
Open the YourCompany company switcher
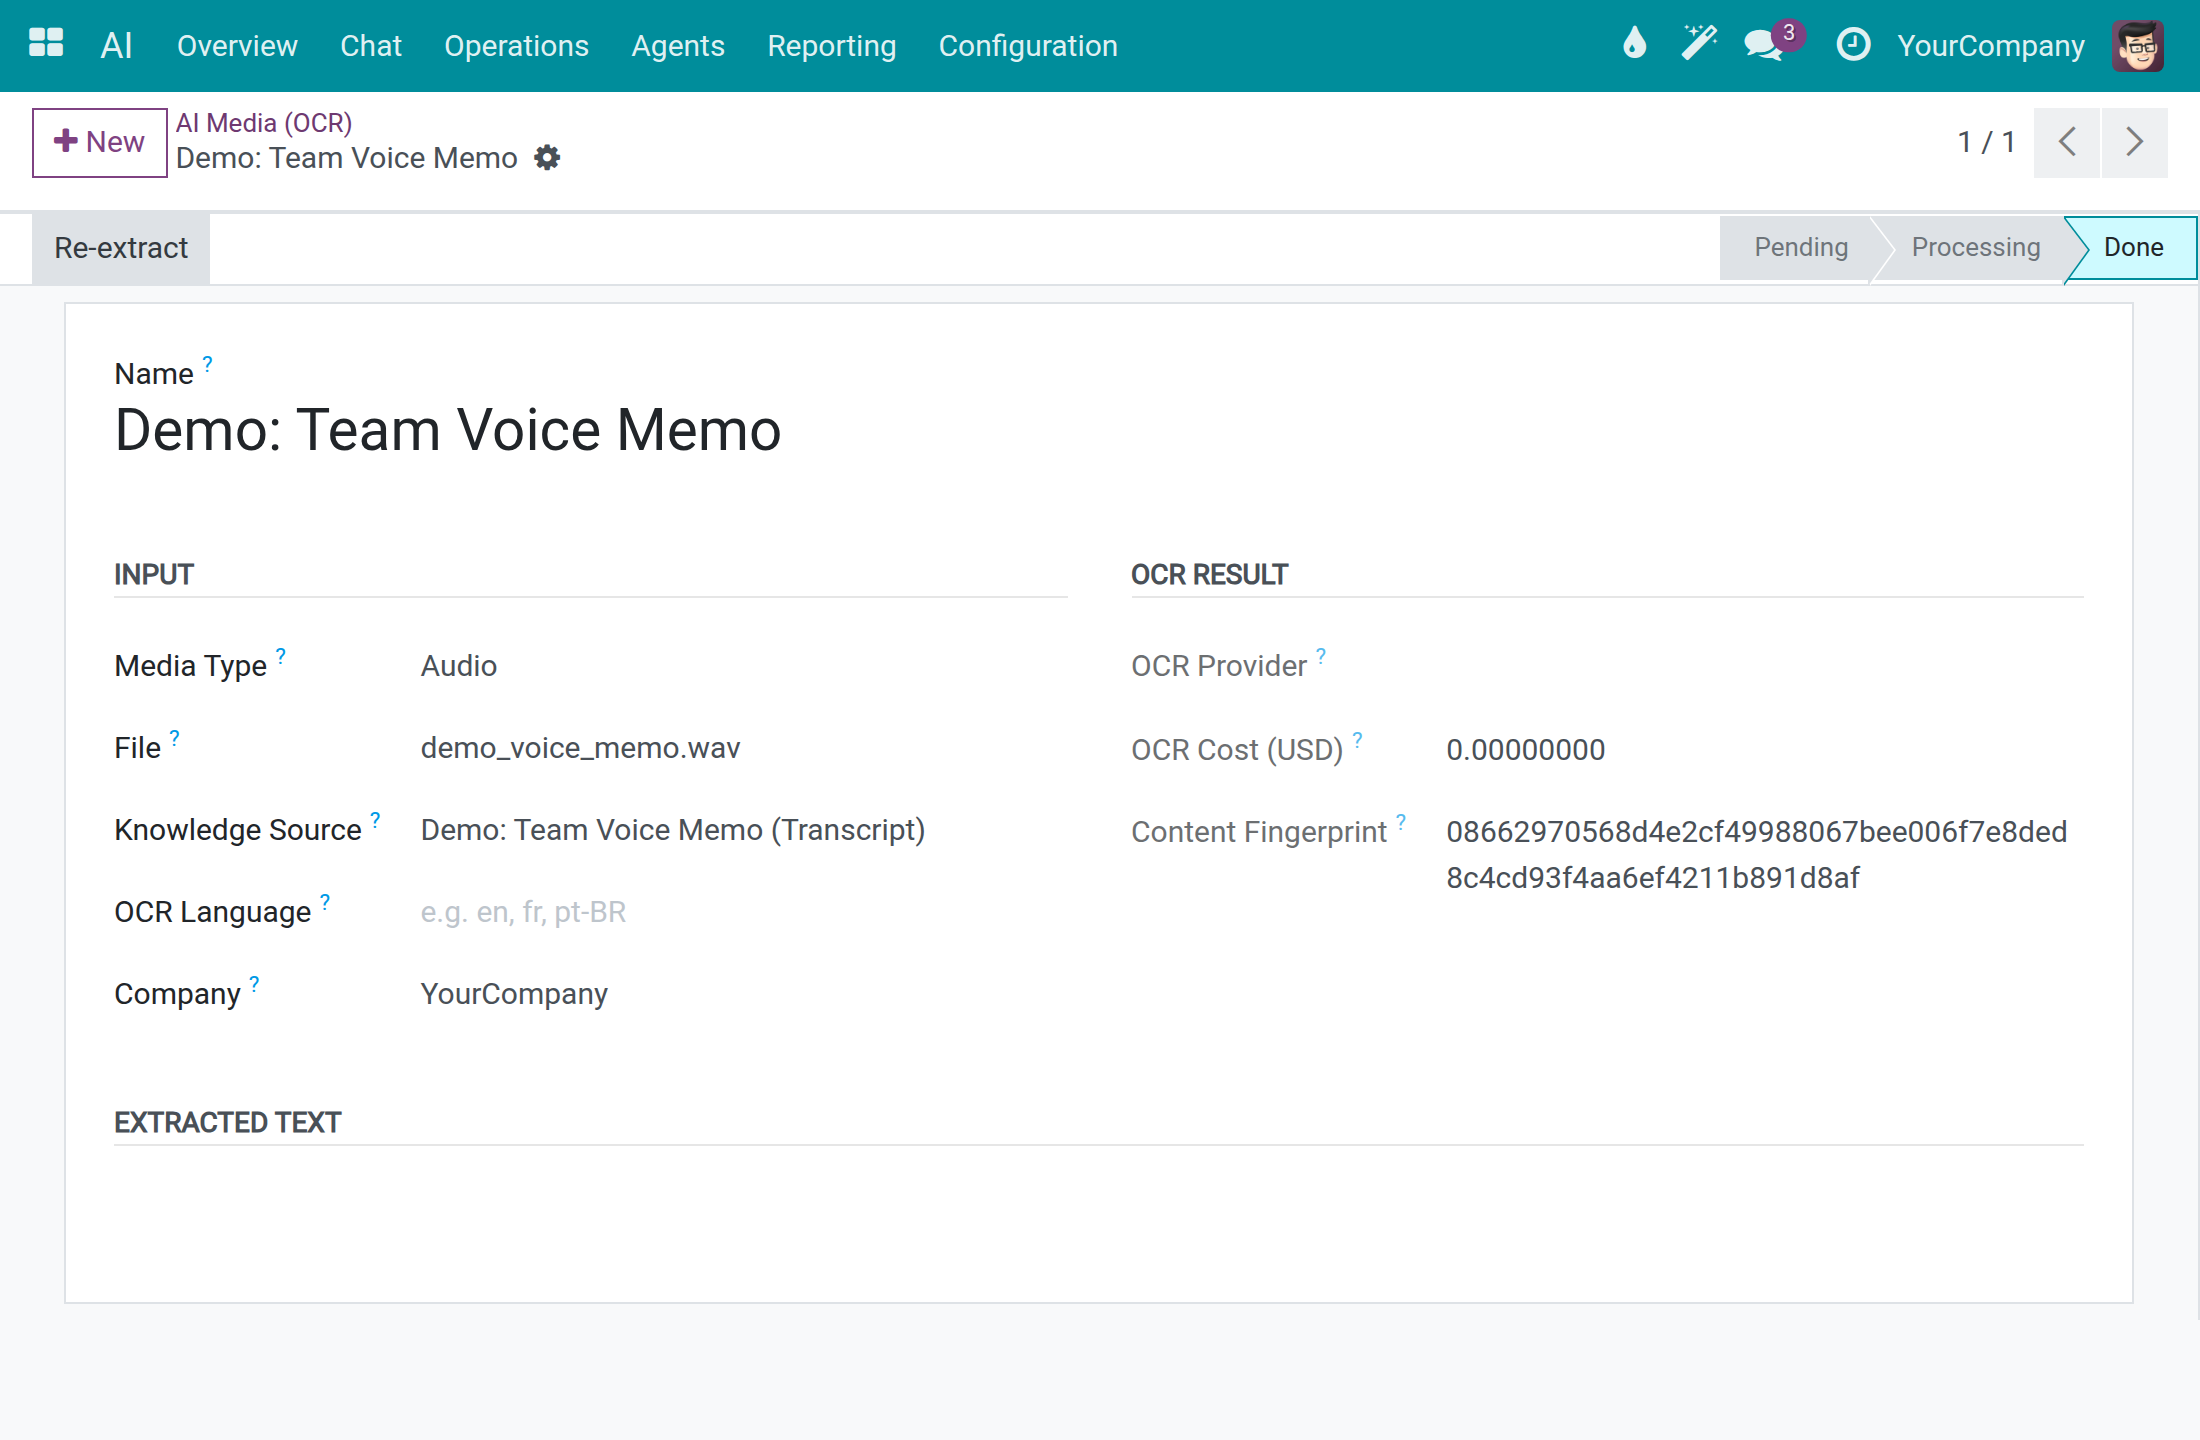click(x=1991, y=46)
